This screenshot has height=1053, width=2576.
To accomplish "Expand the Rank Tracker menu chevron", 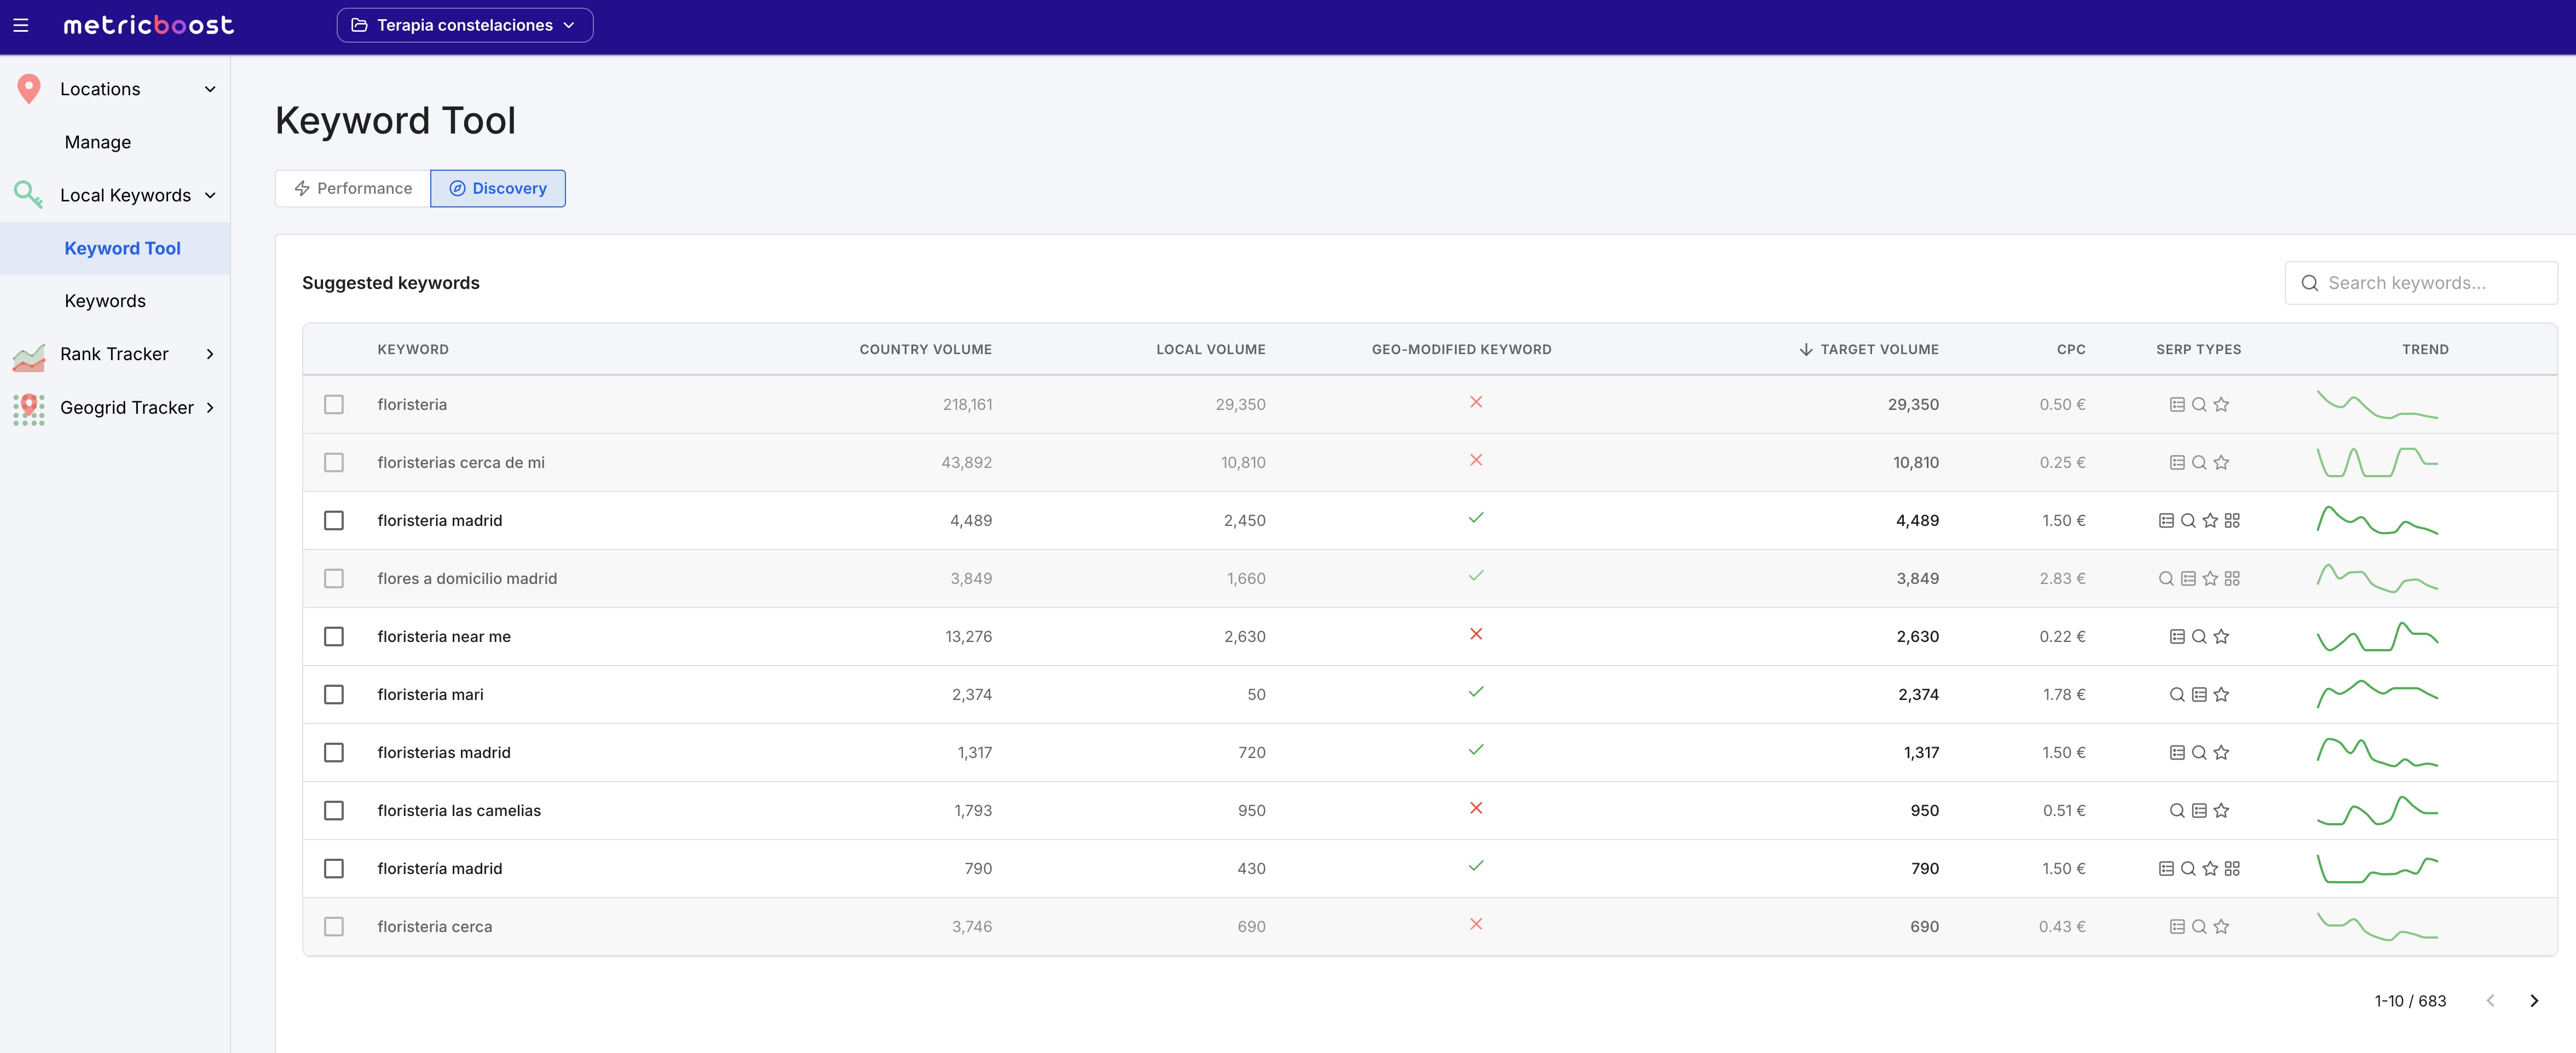I will pos(210,354).
